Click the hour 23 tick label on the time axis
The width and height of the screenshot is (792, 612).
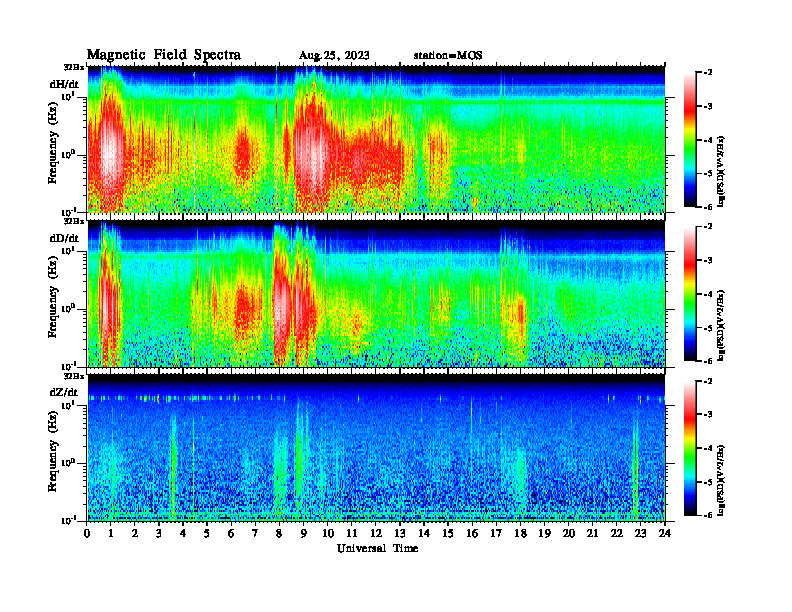640,533
